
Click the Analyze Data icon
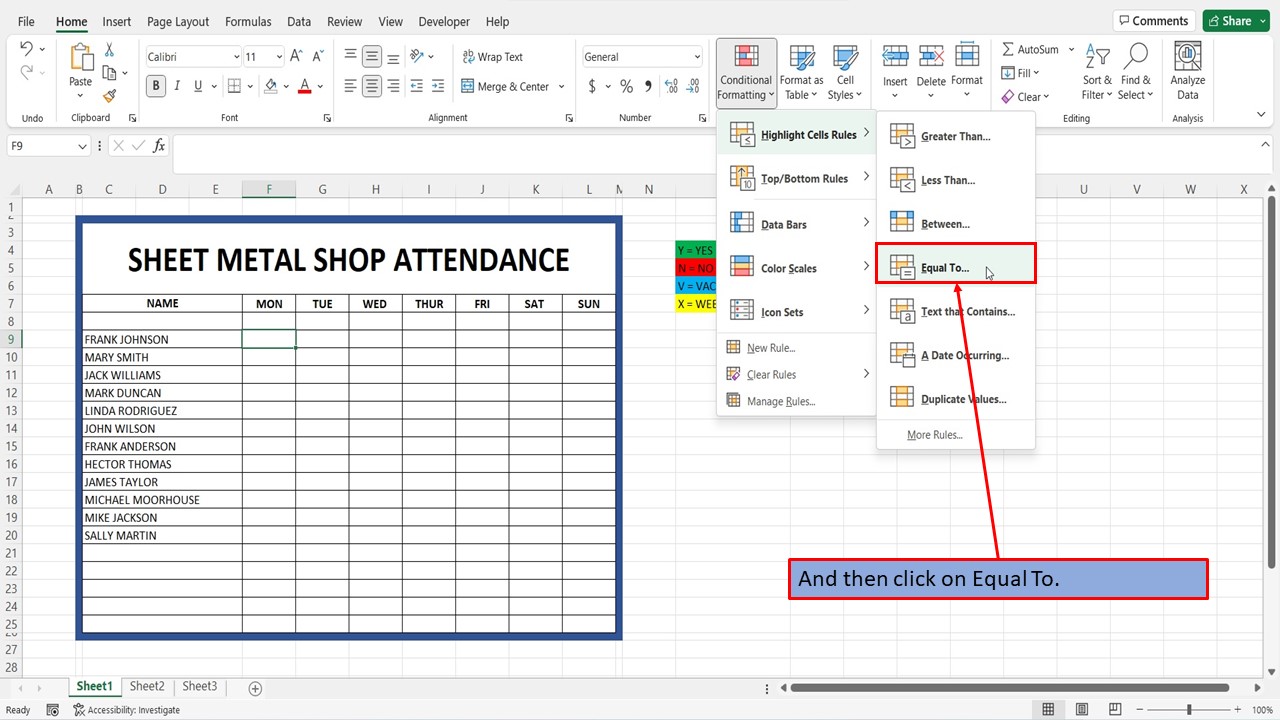(x=1187, y=71)
